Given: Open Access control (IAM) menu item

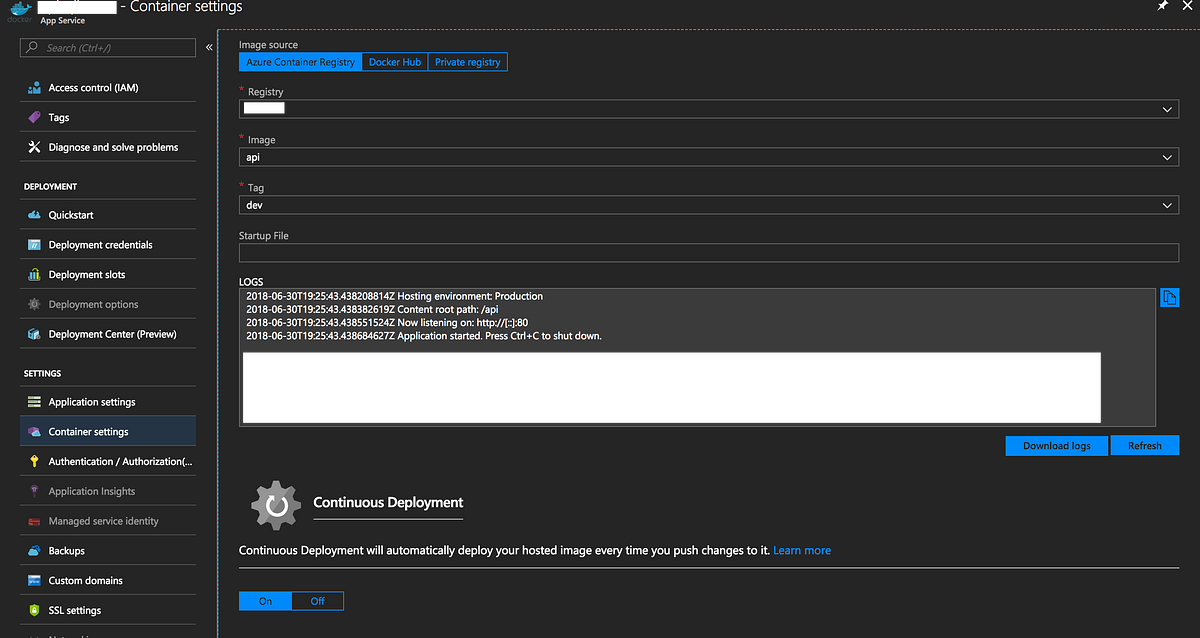Looking at the screenshot, I should [x=108, y=88].
